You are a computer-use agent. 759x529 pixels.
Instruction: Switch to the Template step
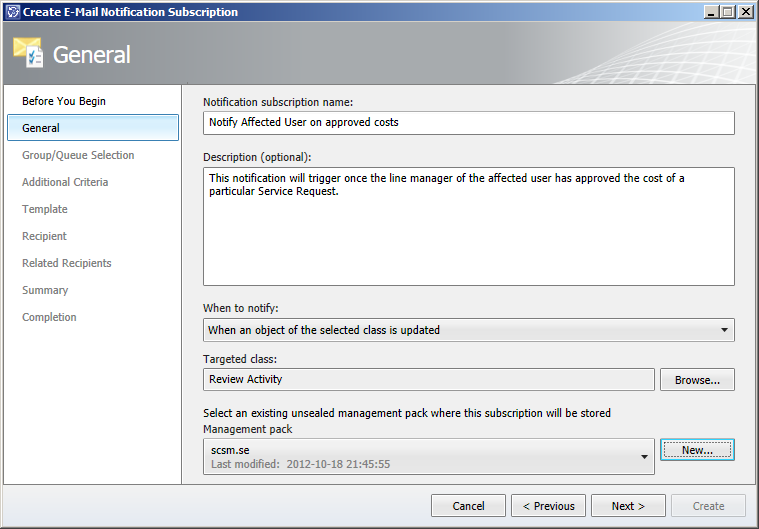(45, 210)
